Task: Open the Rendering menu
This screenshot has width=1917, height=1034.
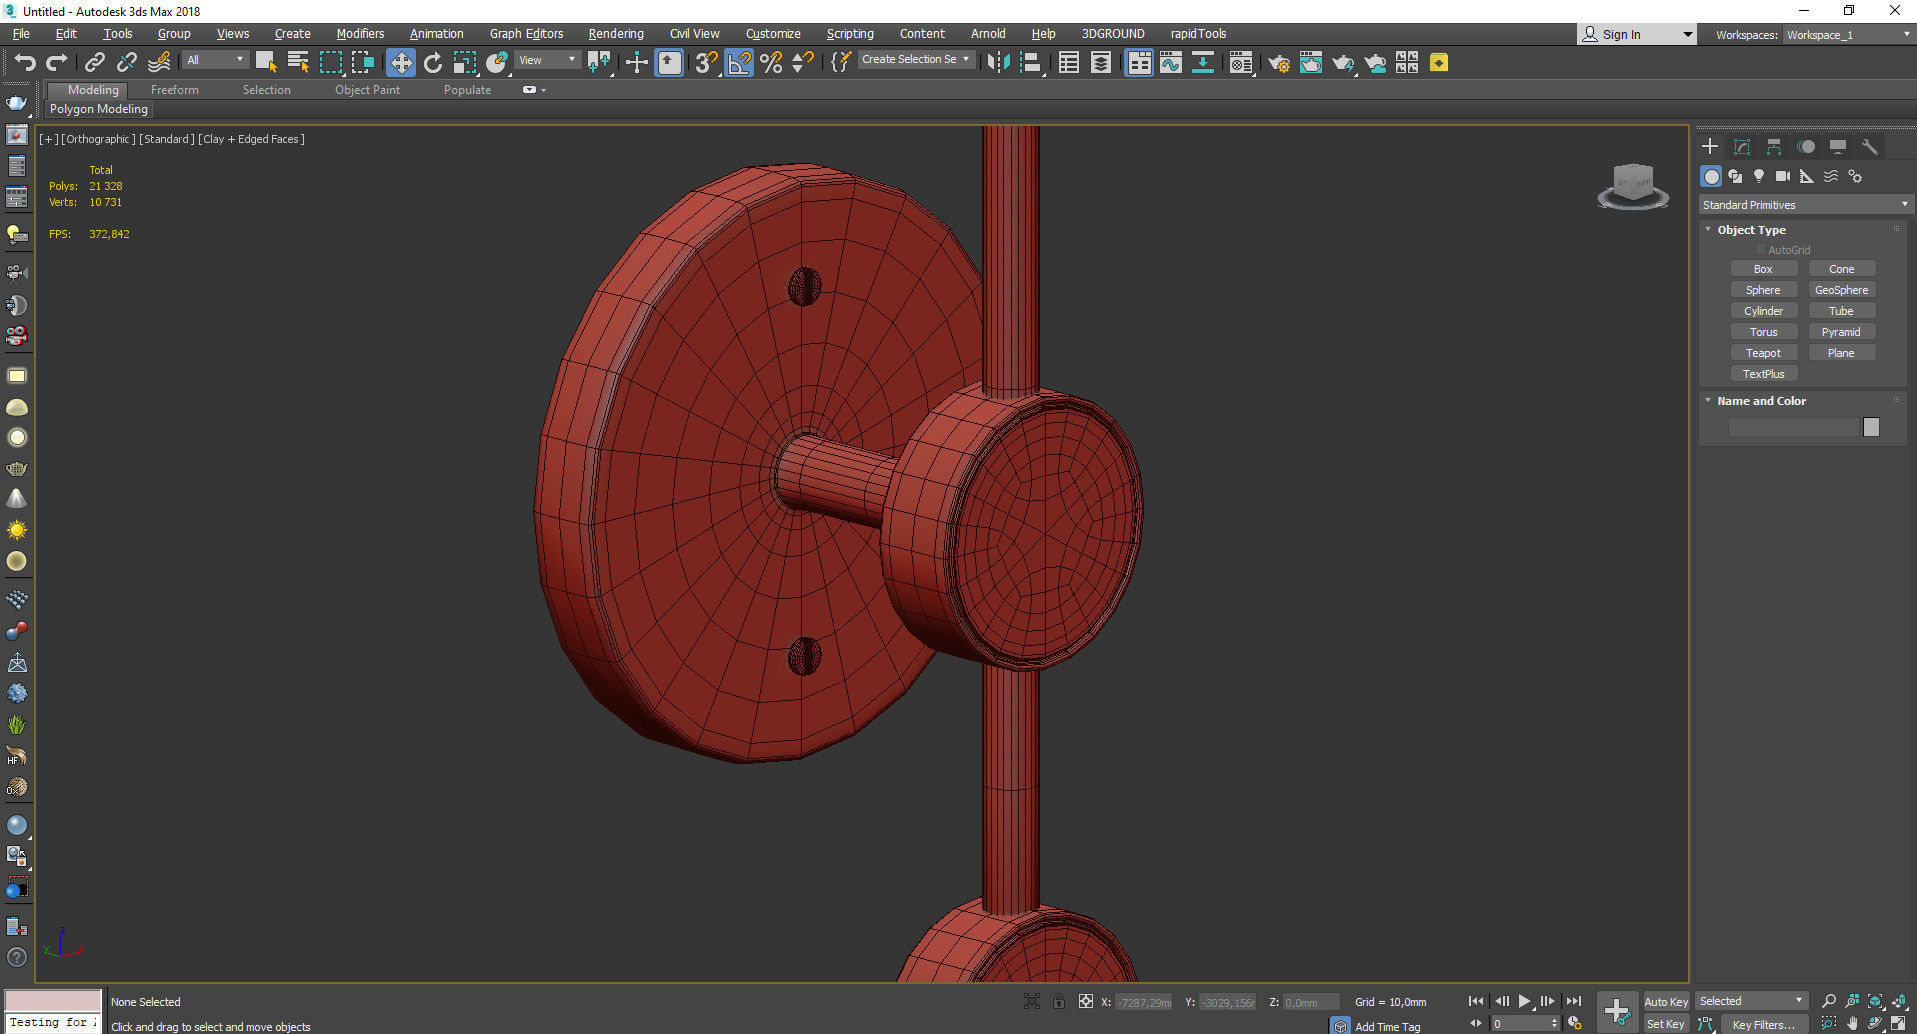Action: click(x=616, y=34)
